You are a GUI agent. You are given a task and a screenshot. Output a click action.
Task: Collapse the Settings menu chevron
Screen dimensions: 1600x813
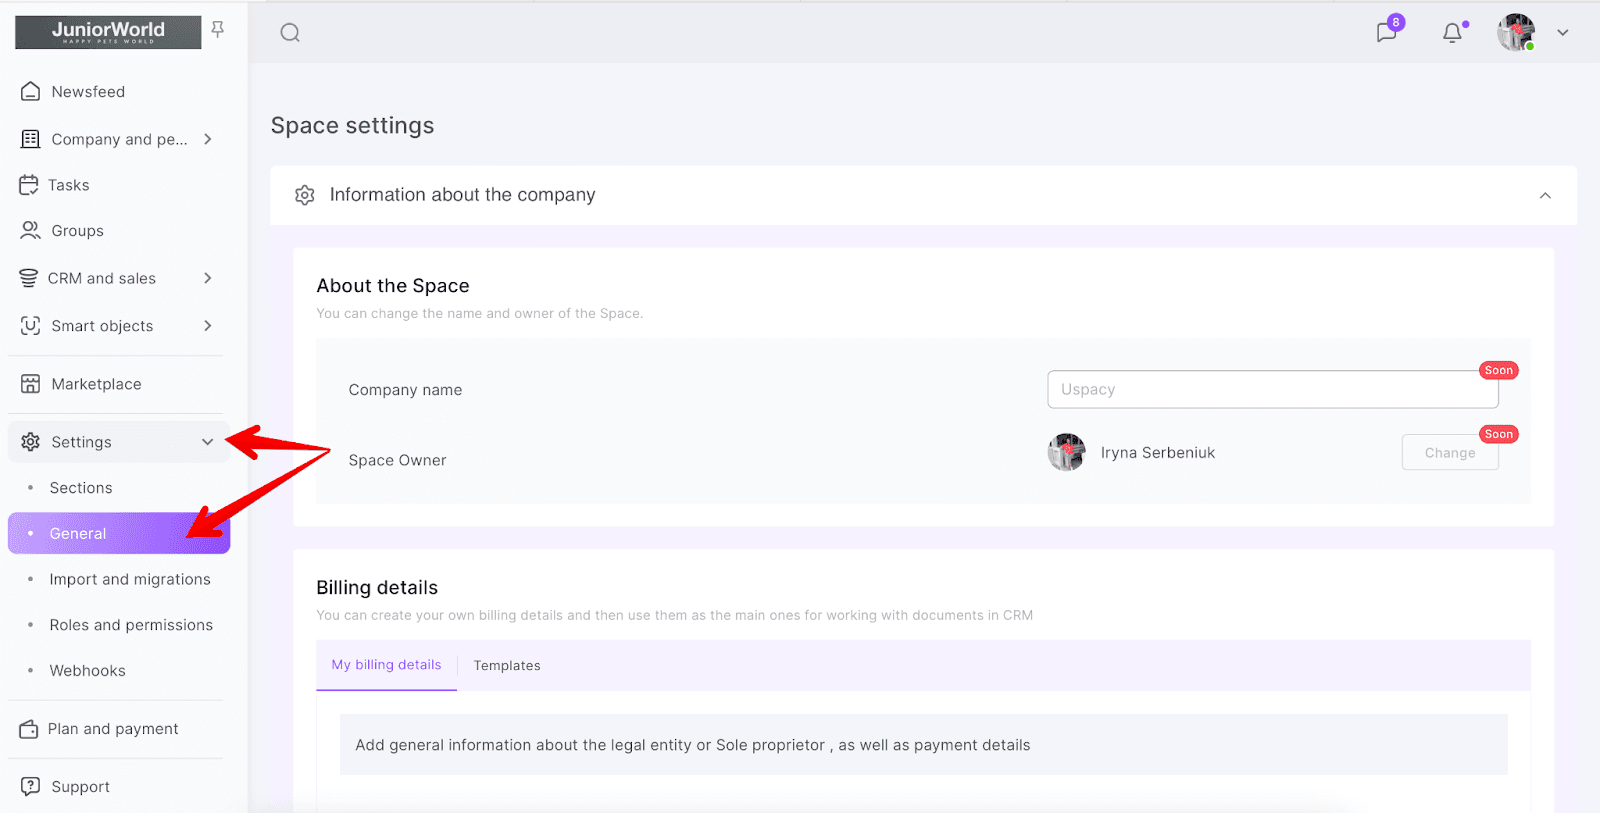pyautogui.click(x=208, y=442)
